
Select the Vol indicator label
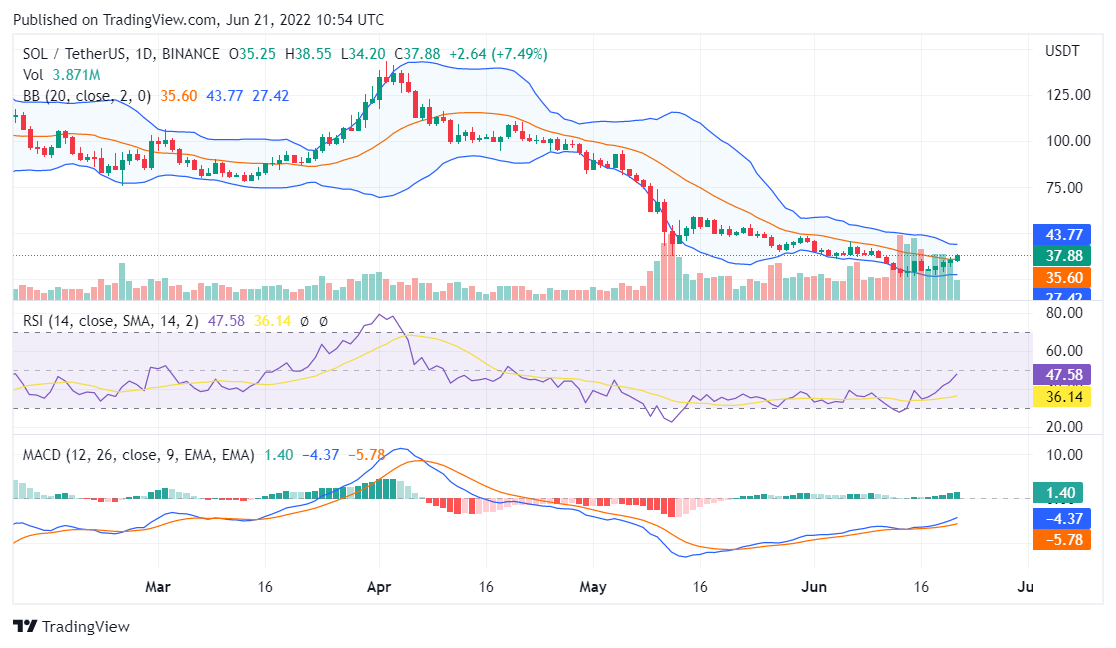tap(33, 75)
